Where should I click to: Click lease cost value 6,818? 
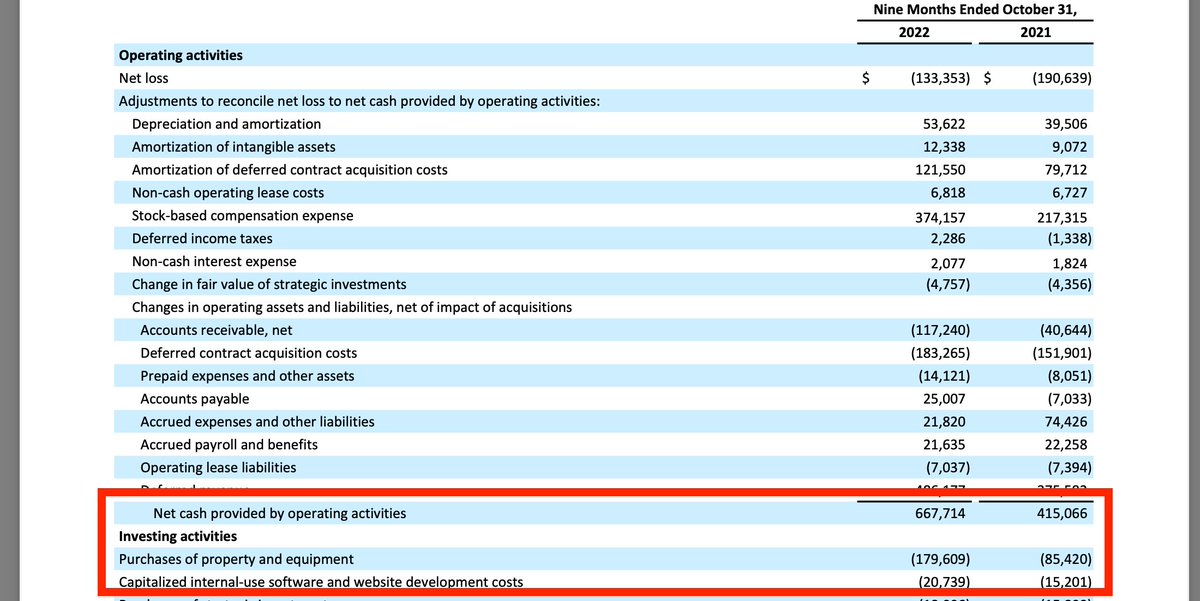click(948, 193)
